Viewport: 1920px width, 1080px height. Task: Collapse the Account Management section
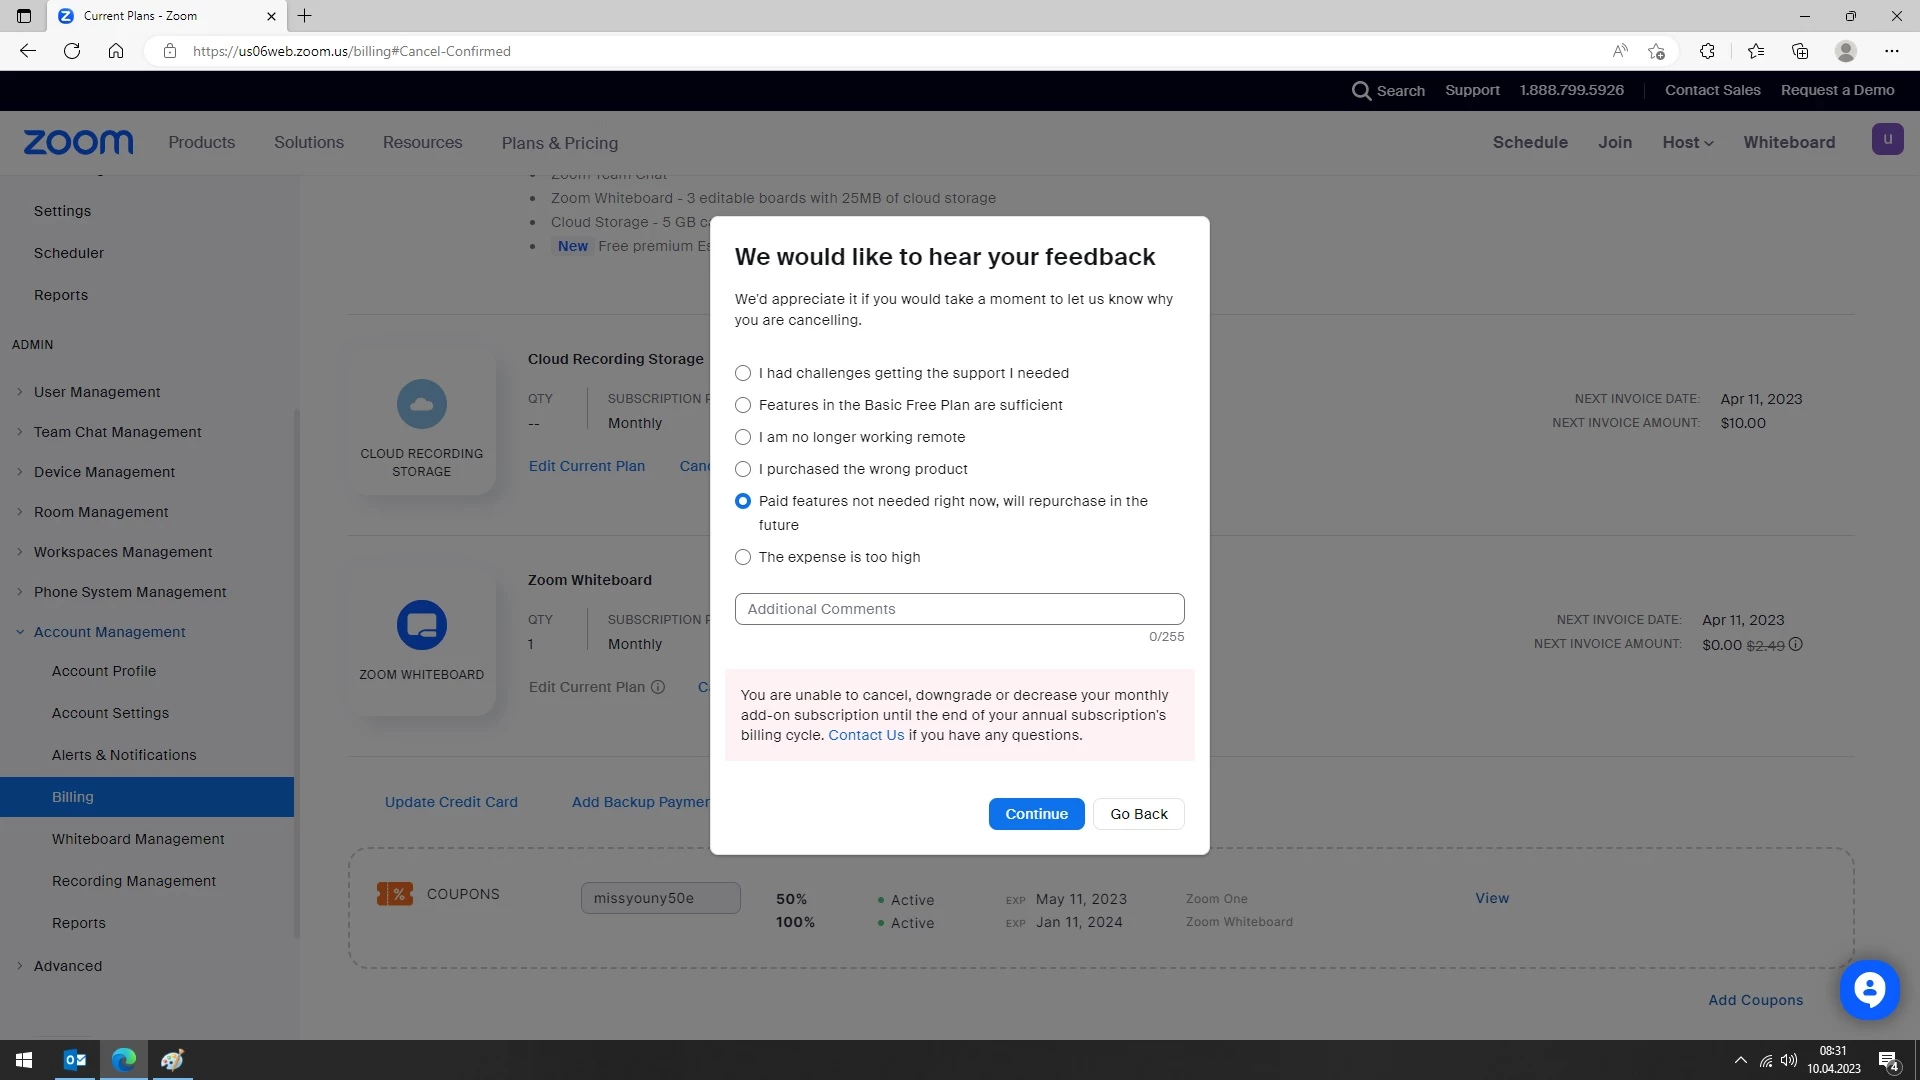pos(109,632)
